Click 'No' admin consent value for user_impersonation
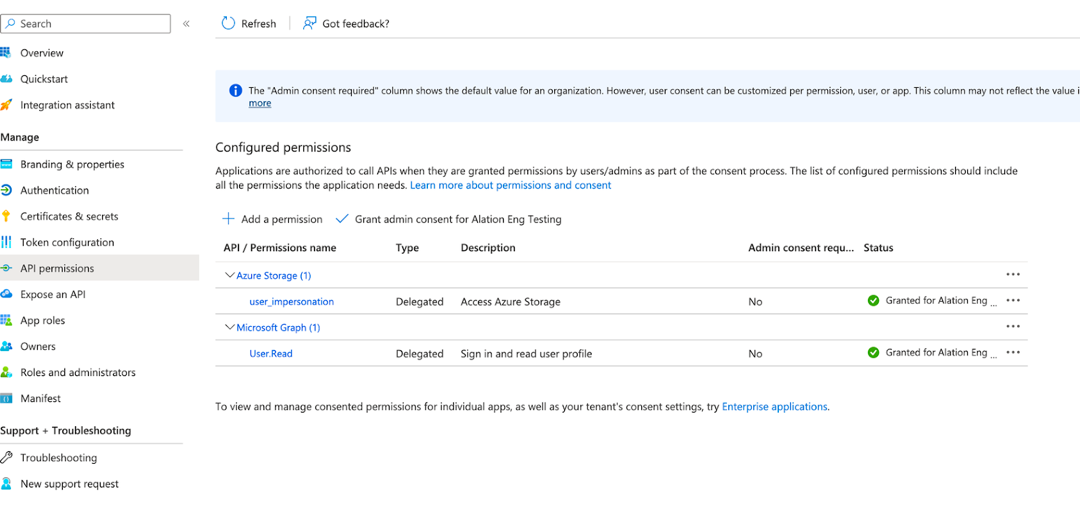Image resolution: width=1080 pixels, height=514 pixels. point(756,301)
